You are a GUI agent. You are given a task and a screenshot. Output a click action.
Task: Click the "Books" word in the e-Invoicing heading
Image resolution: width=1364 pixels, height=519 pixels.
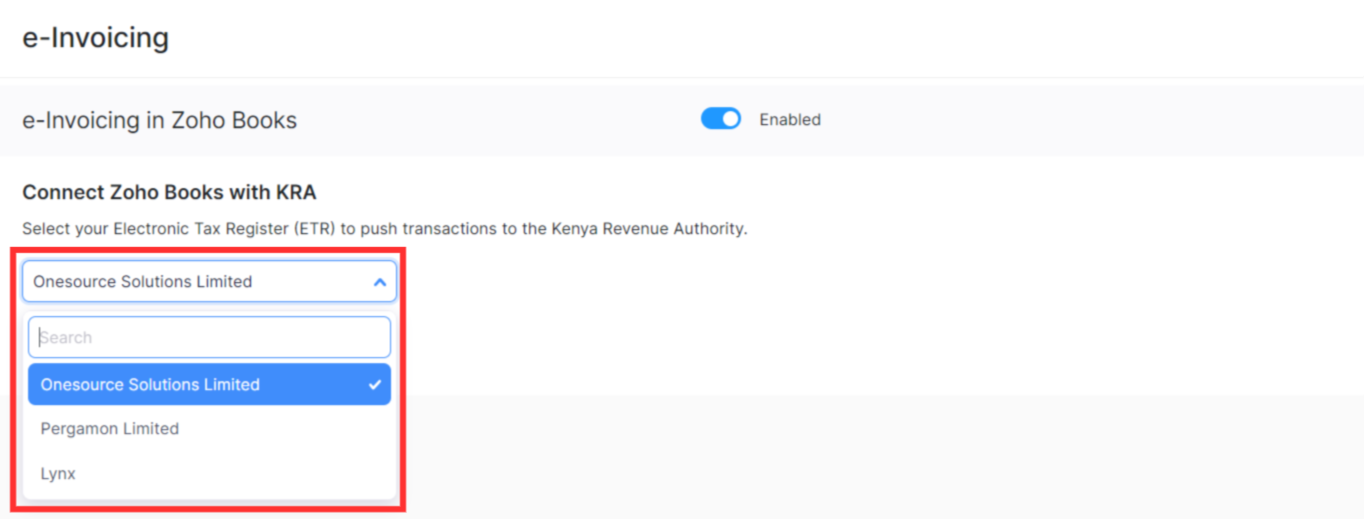(265, 121)
